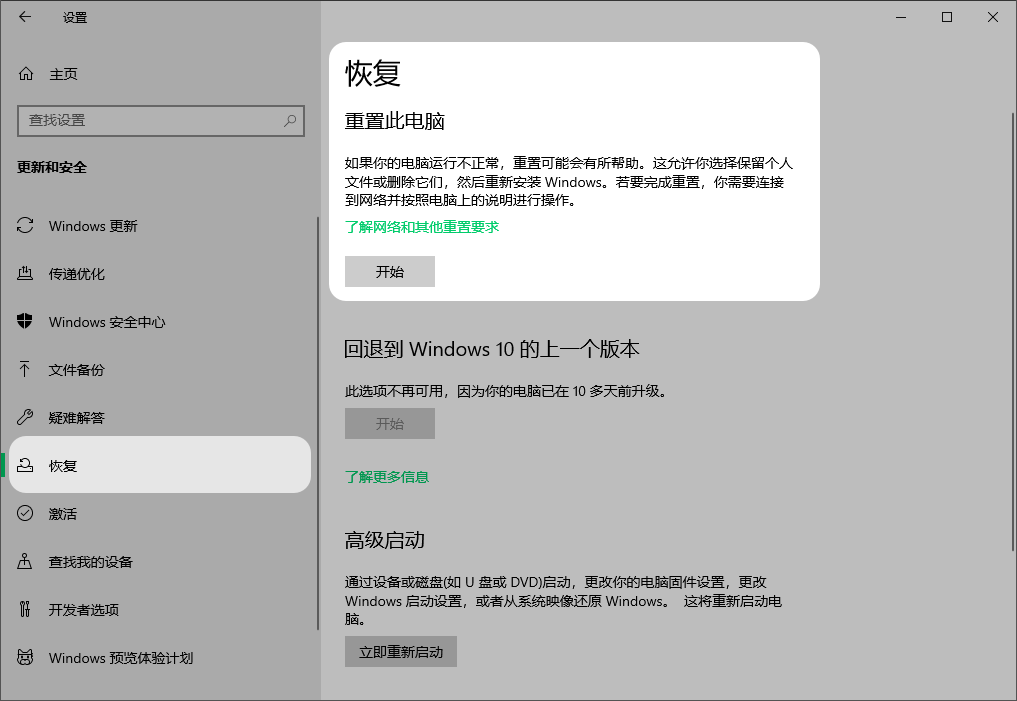Open 传递优化 settings page

tap(161, 274)
